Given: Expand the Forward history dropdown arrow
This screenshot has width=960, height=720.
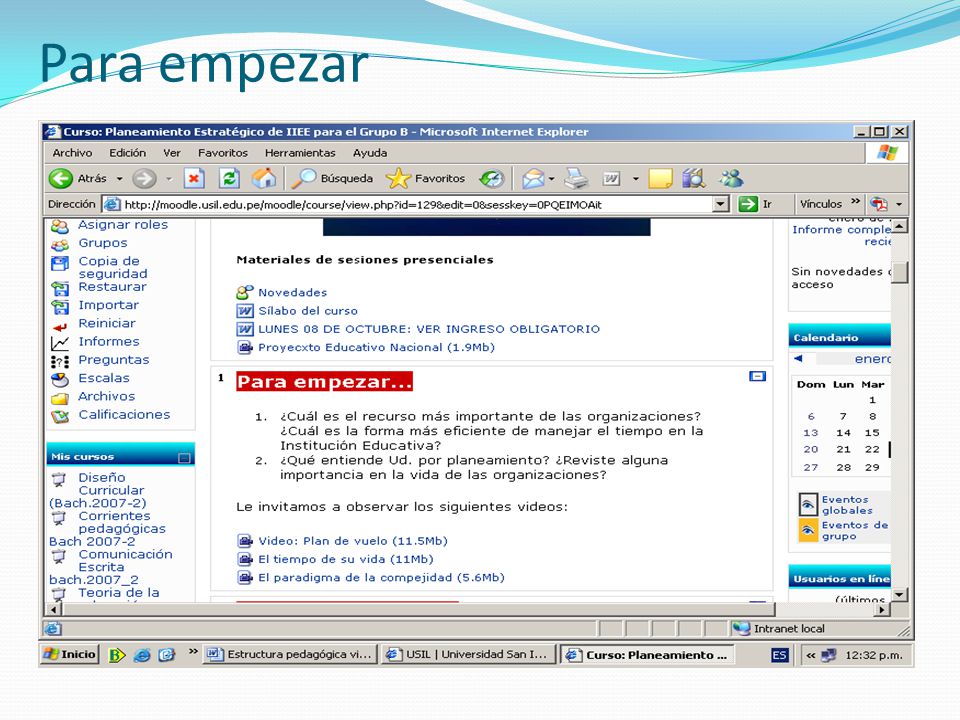Looking at the screenshot, I should click(x=169, y=179).
